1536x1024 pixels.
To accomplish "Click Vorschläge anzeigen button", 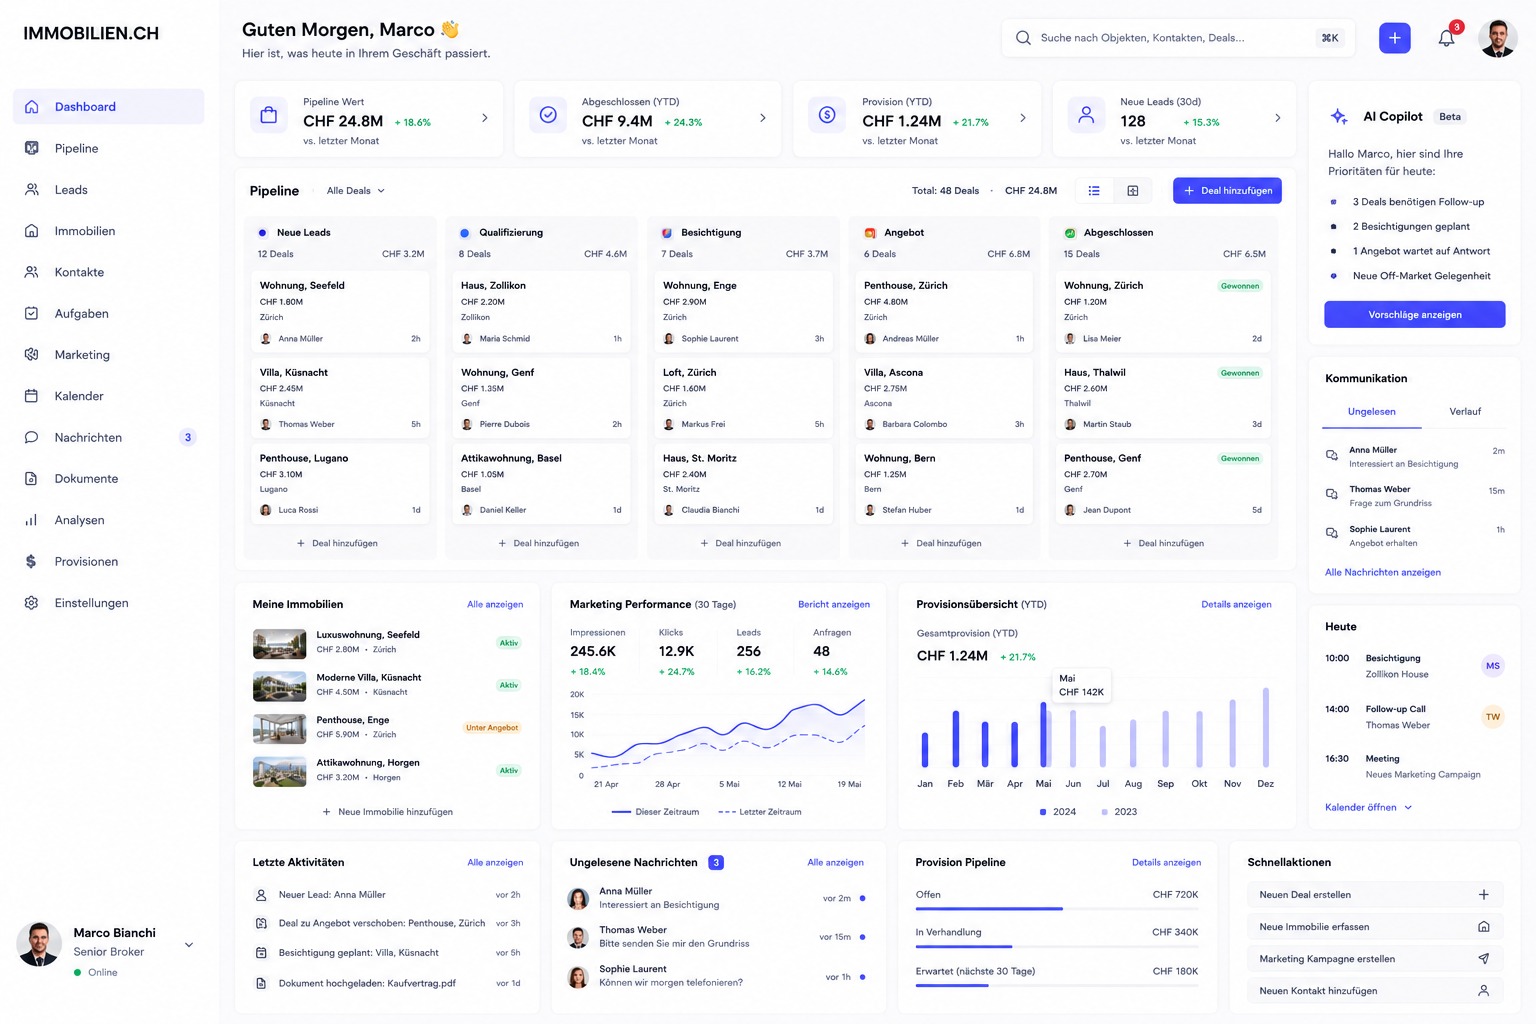I will 1415,315.
